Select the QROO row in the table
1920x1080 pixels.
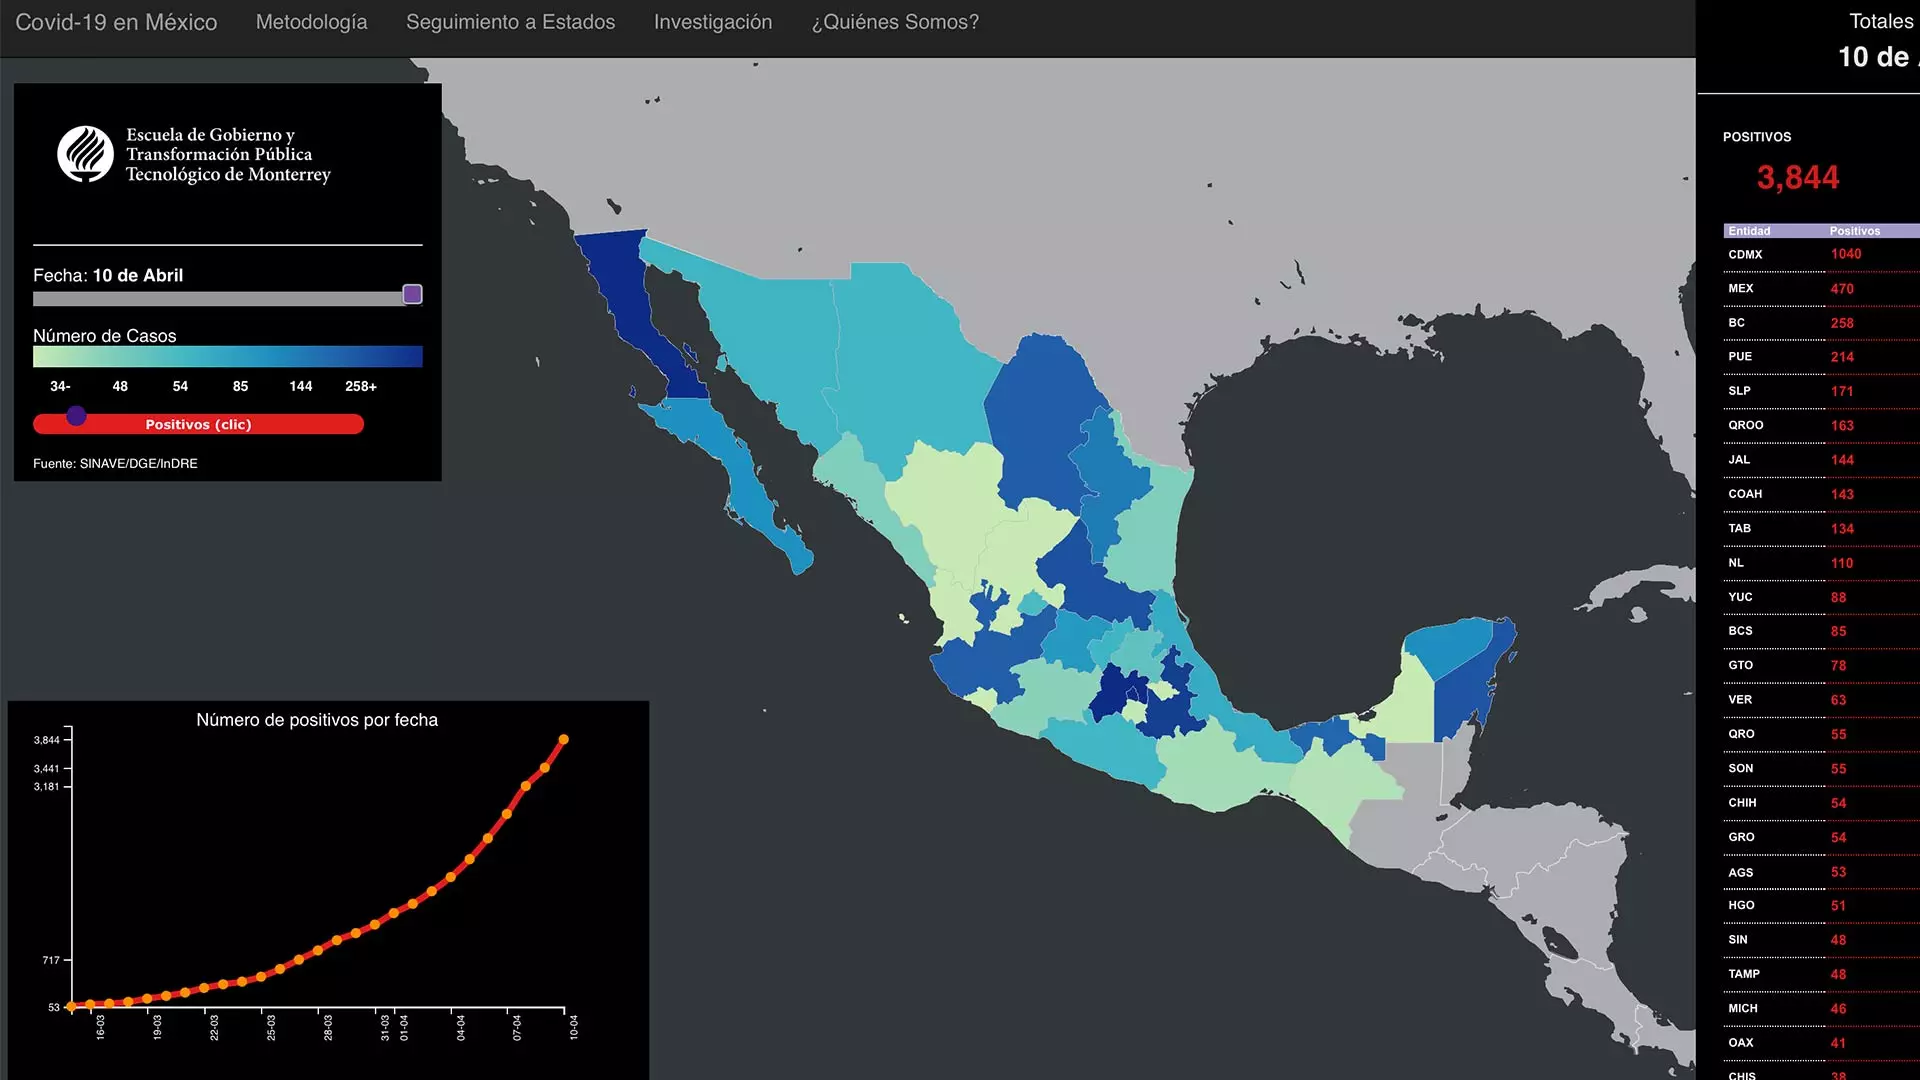coord(1822,425)
